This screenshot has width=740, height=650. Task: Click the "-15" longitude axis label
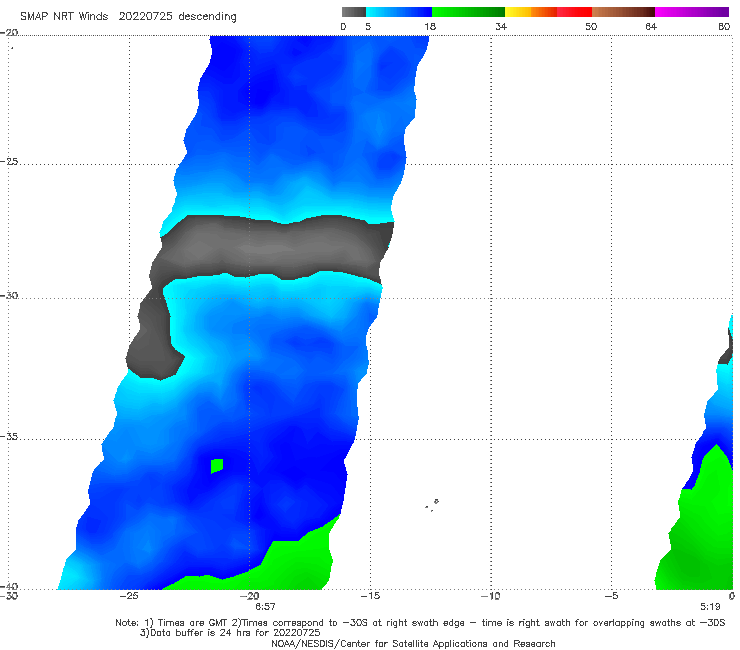pos(370,596)
